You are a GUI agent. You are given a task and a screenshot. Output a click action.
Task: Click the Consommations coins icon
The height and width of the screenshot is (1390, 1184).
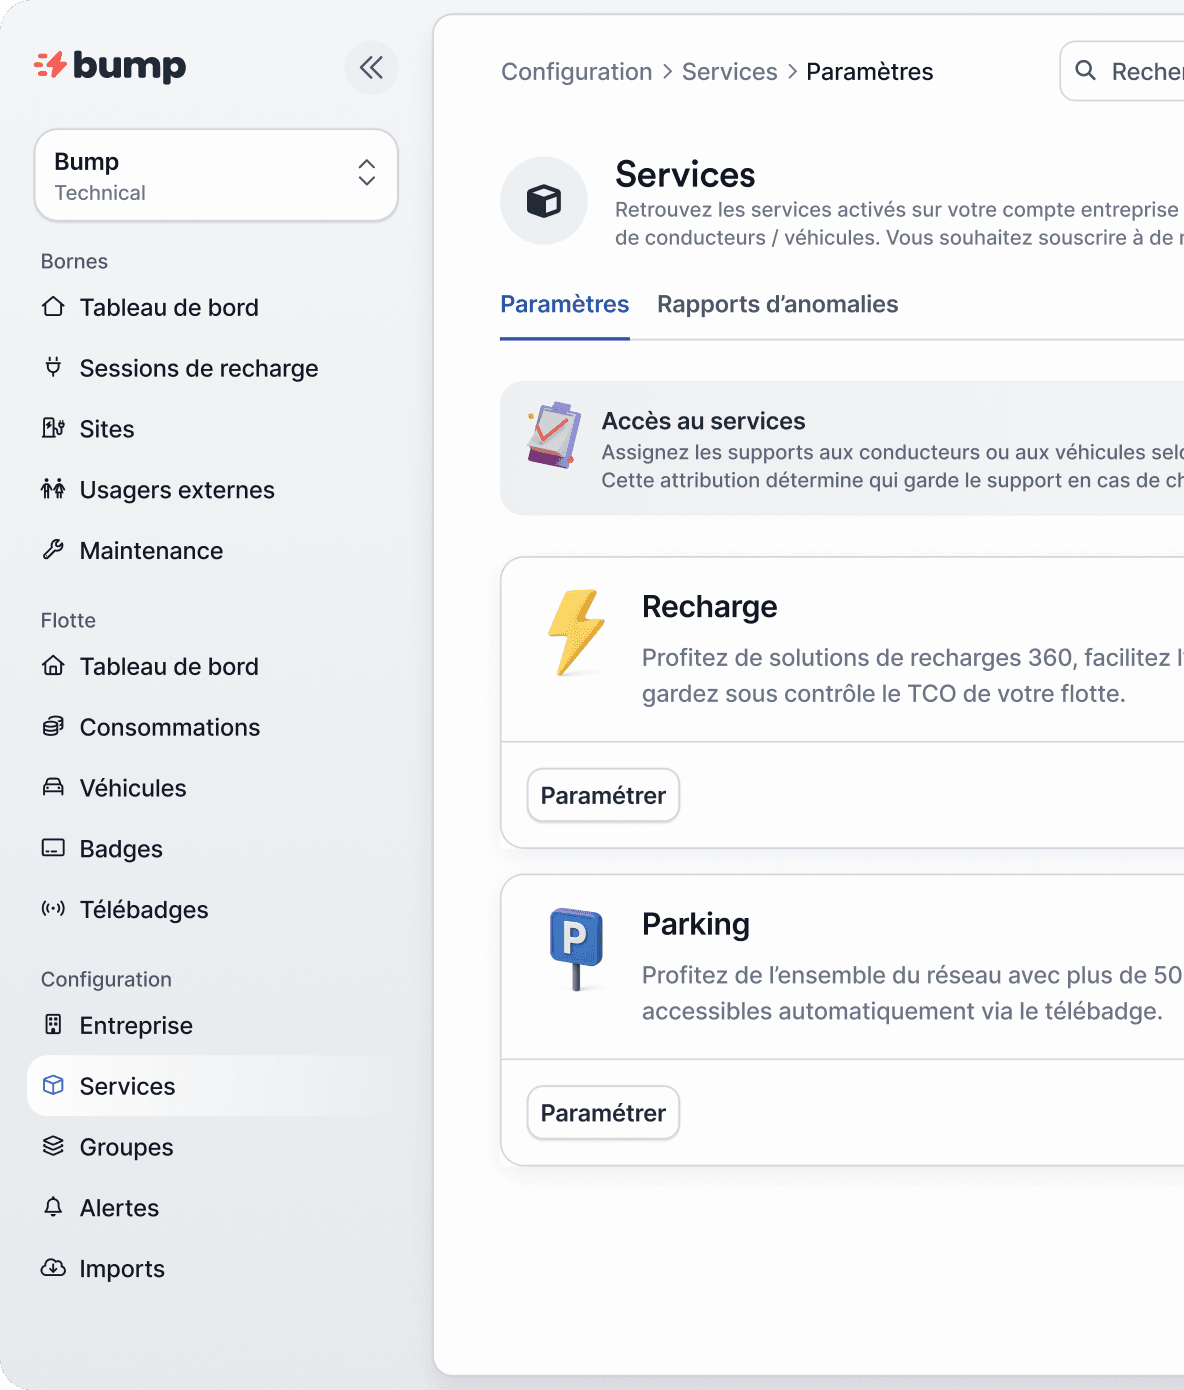53,727
